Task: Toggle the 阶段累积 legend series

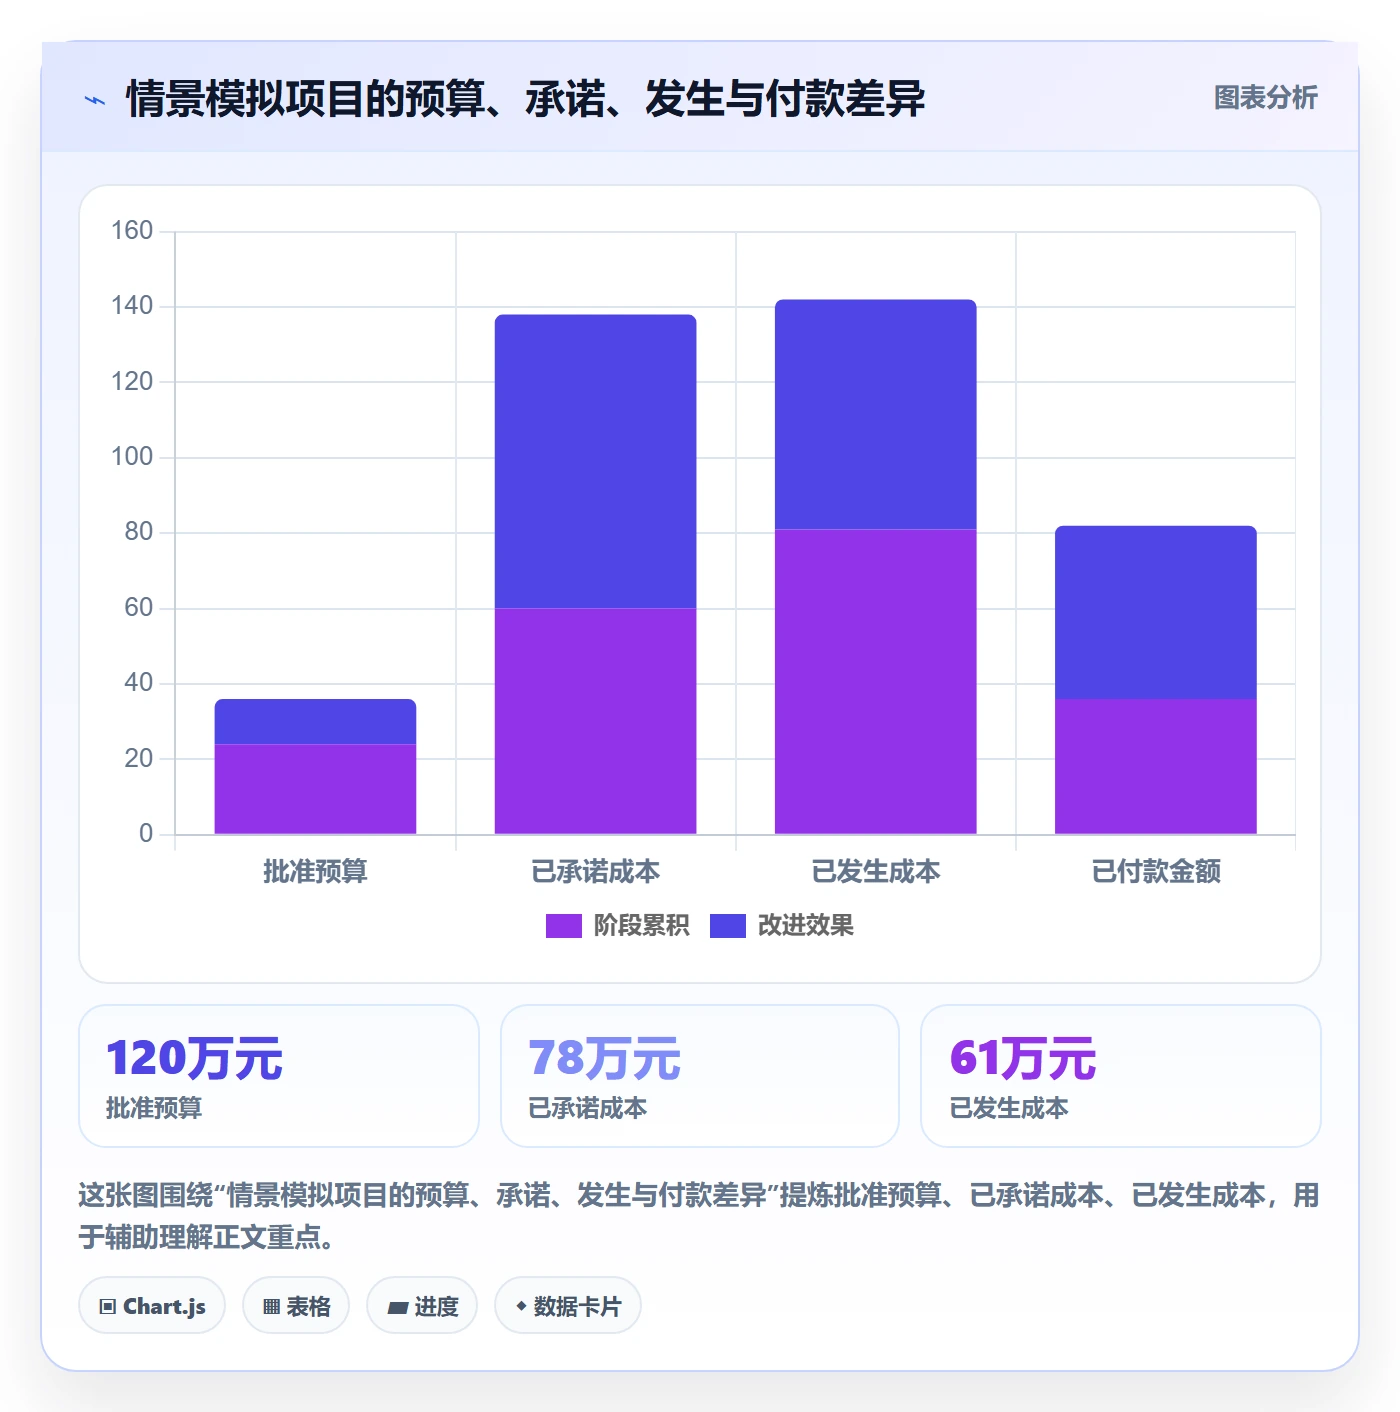Action: (x=617, y=925)
